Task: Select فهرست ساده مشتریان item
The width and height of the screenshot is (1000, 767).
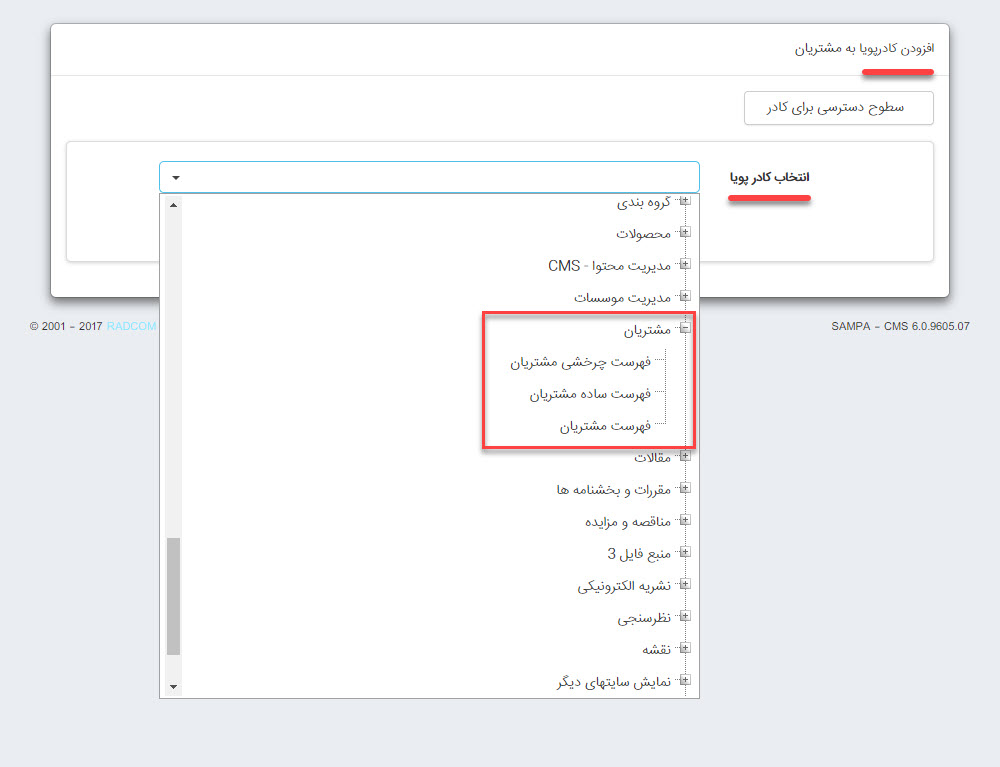Action: [590, 393]
